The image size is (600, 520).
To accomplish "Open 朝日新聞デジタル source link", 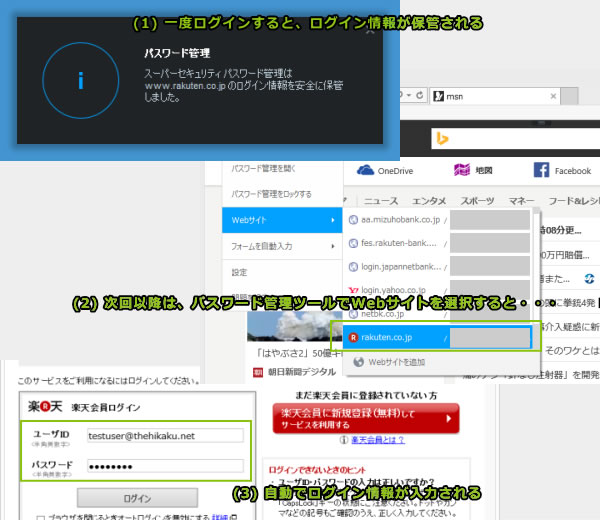I will point(302,372).
